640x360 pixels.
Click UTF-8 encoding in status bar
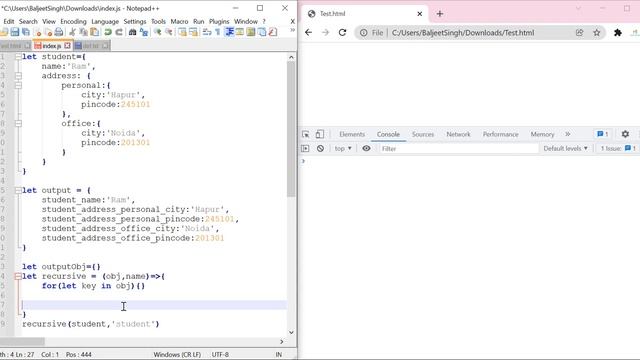(x=220, y=354)
